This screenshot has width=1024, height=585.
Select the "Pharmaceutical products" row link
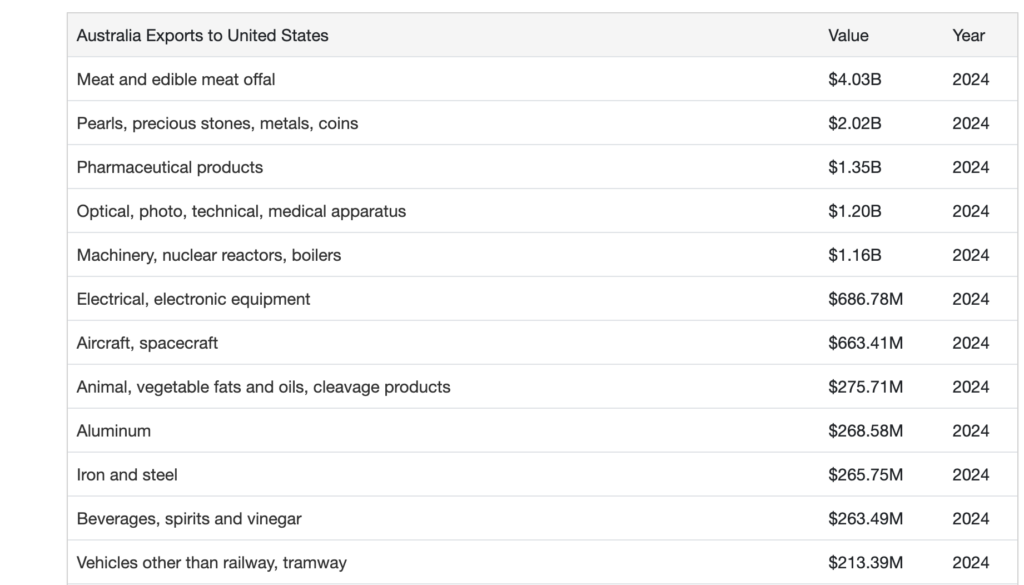(170, 167)
